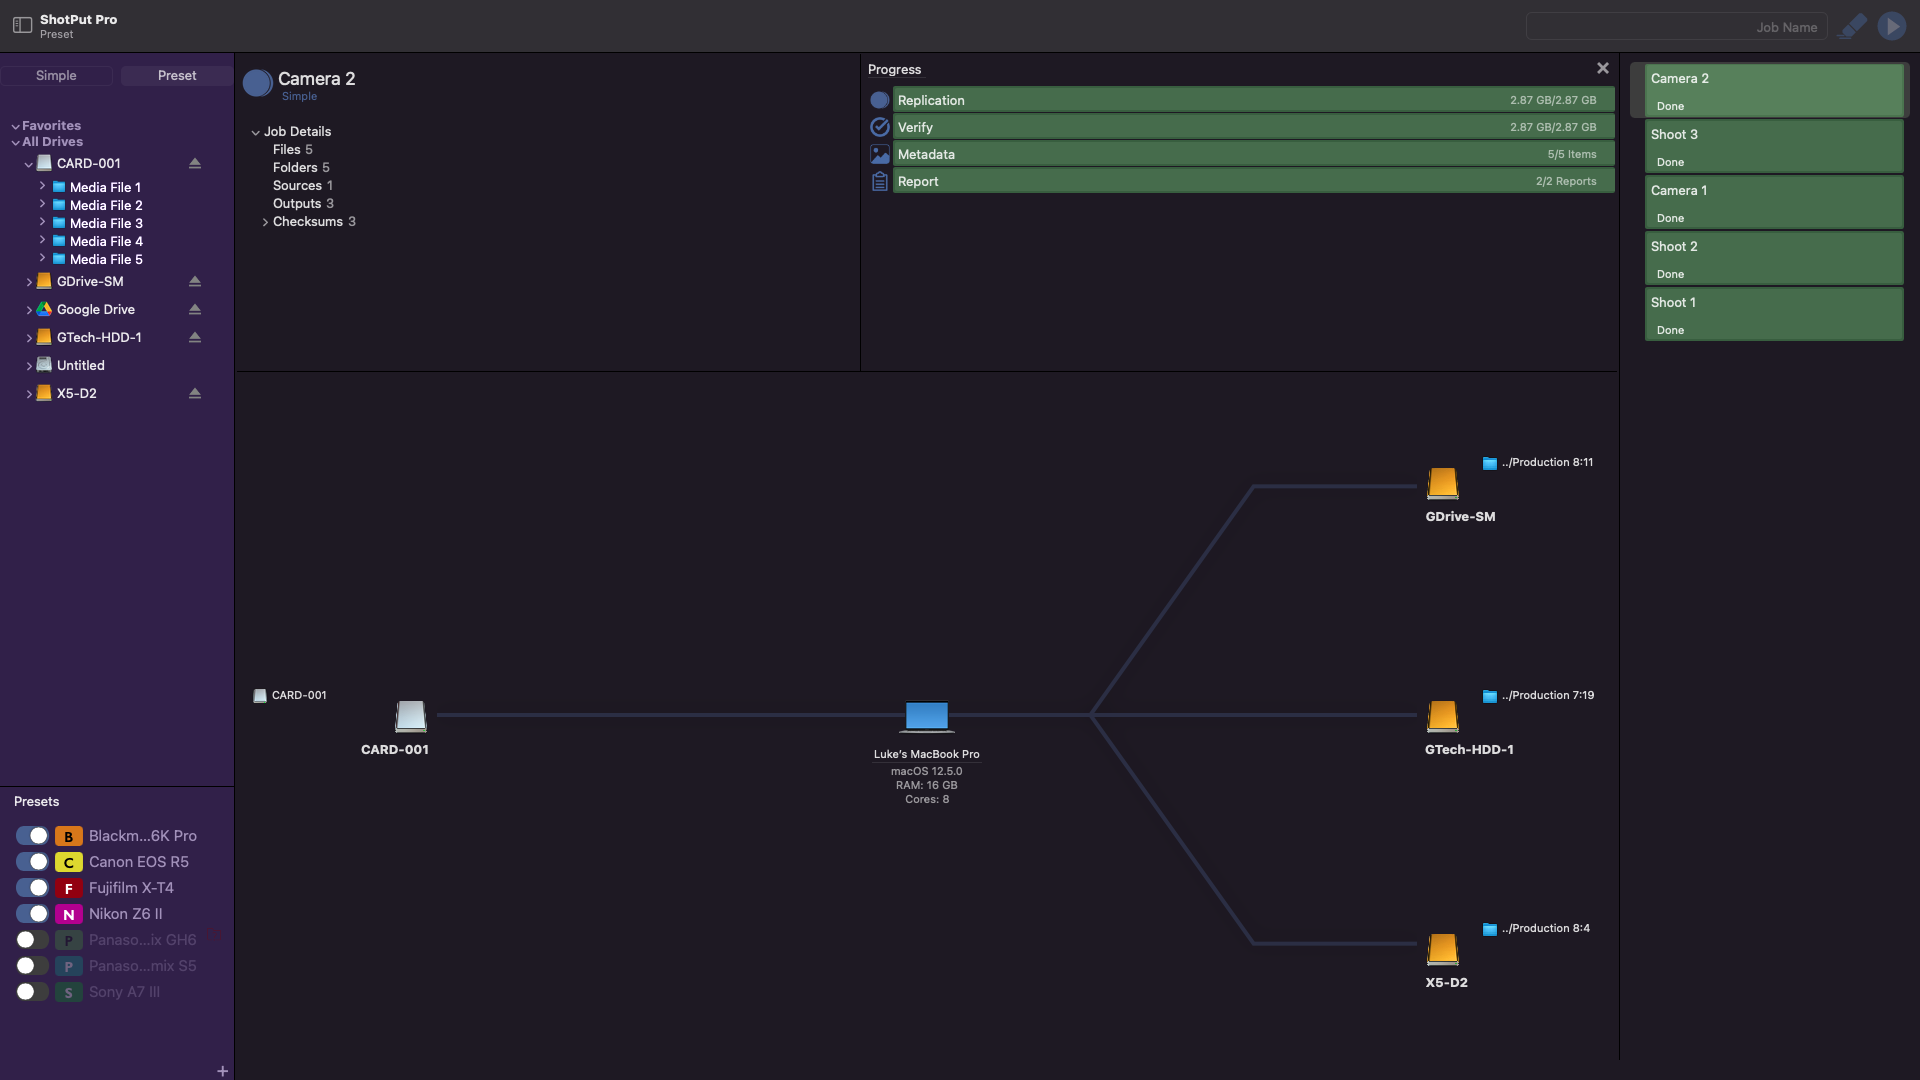Disable the Canon EOS R5 preset
The image size is (1920, 1080).
(32, 862)
